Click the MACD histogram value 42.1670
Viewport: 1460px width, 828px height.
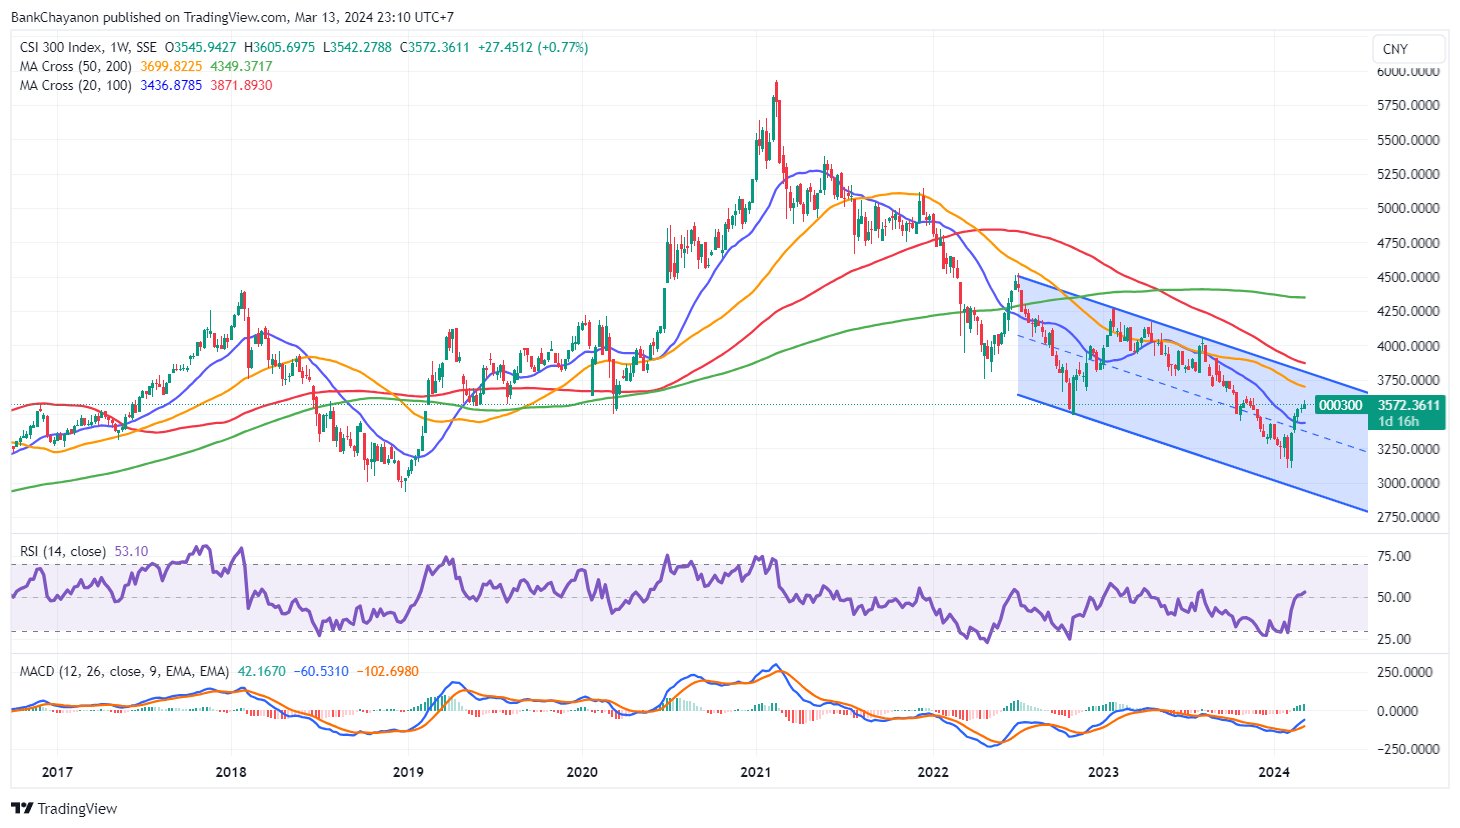(x=261, y=671)
